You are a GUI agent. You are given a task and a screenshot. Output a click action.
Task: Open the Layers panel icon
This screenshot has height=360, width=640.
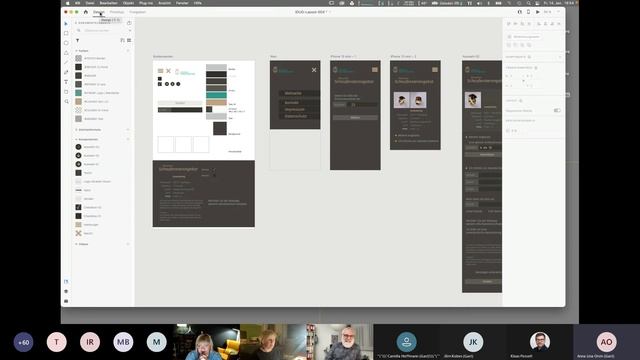[66, 291]
